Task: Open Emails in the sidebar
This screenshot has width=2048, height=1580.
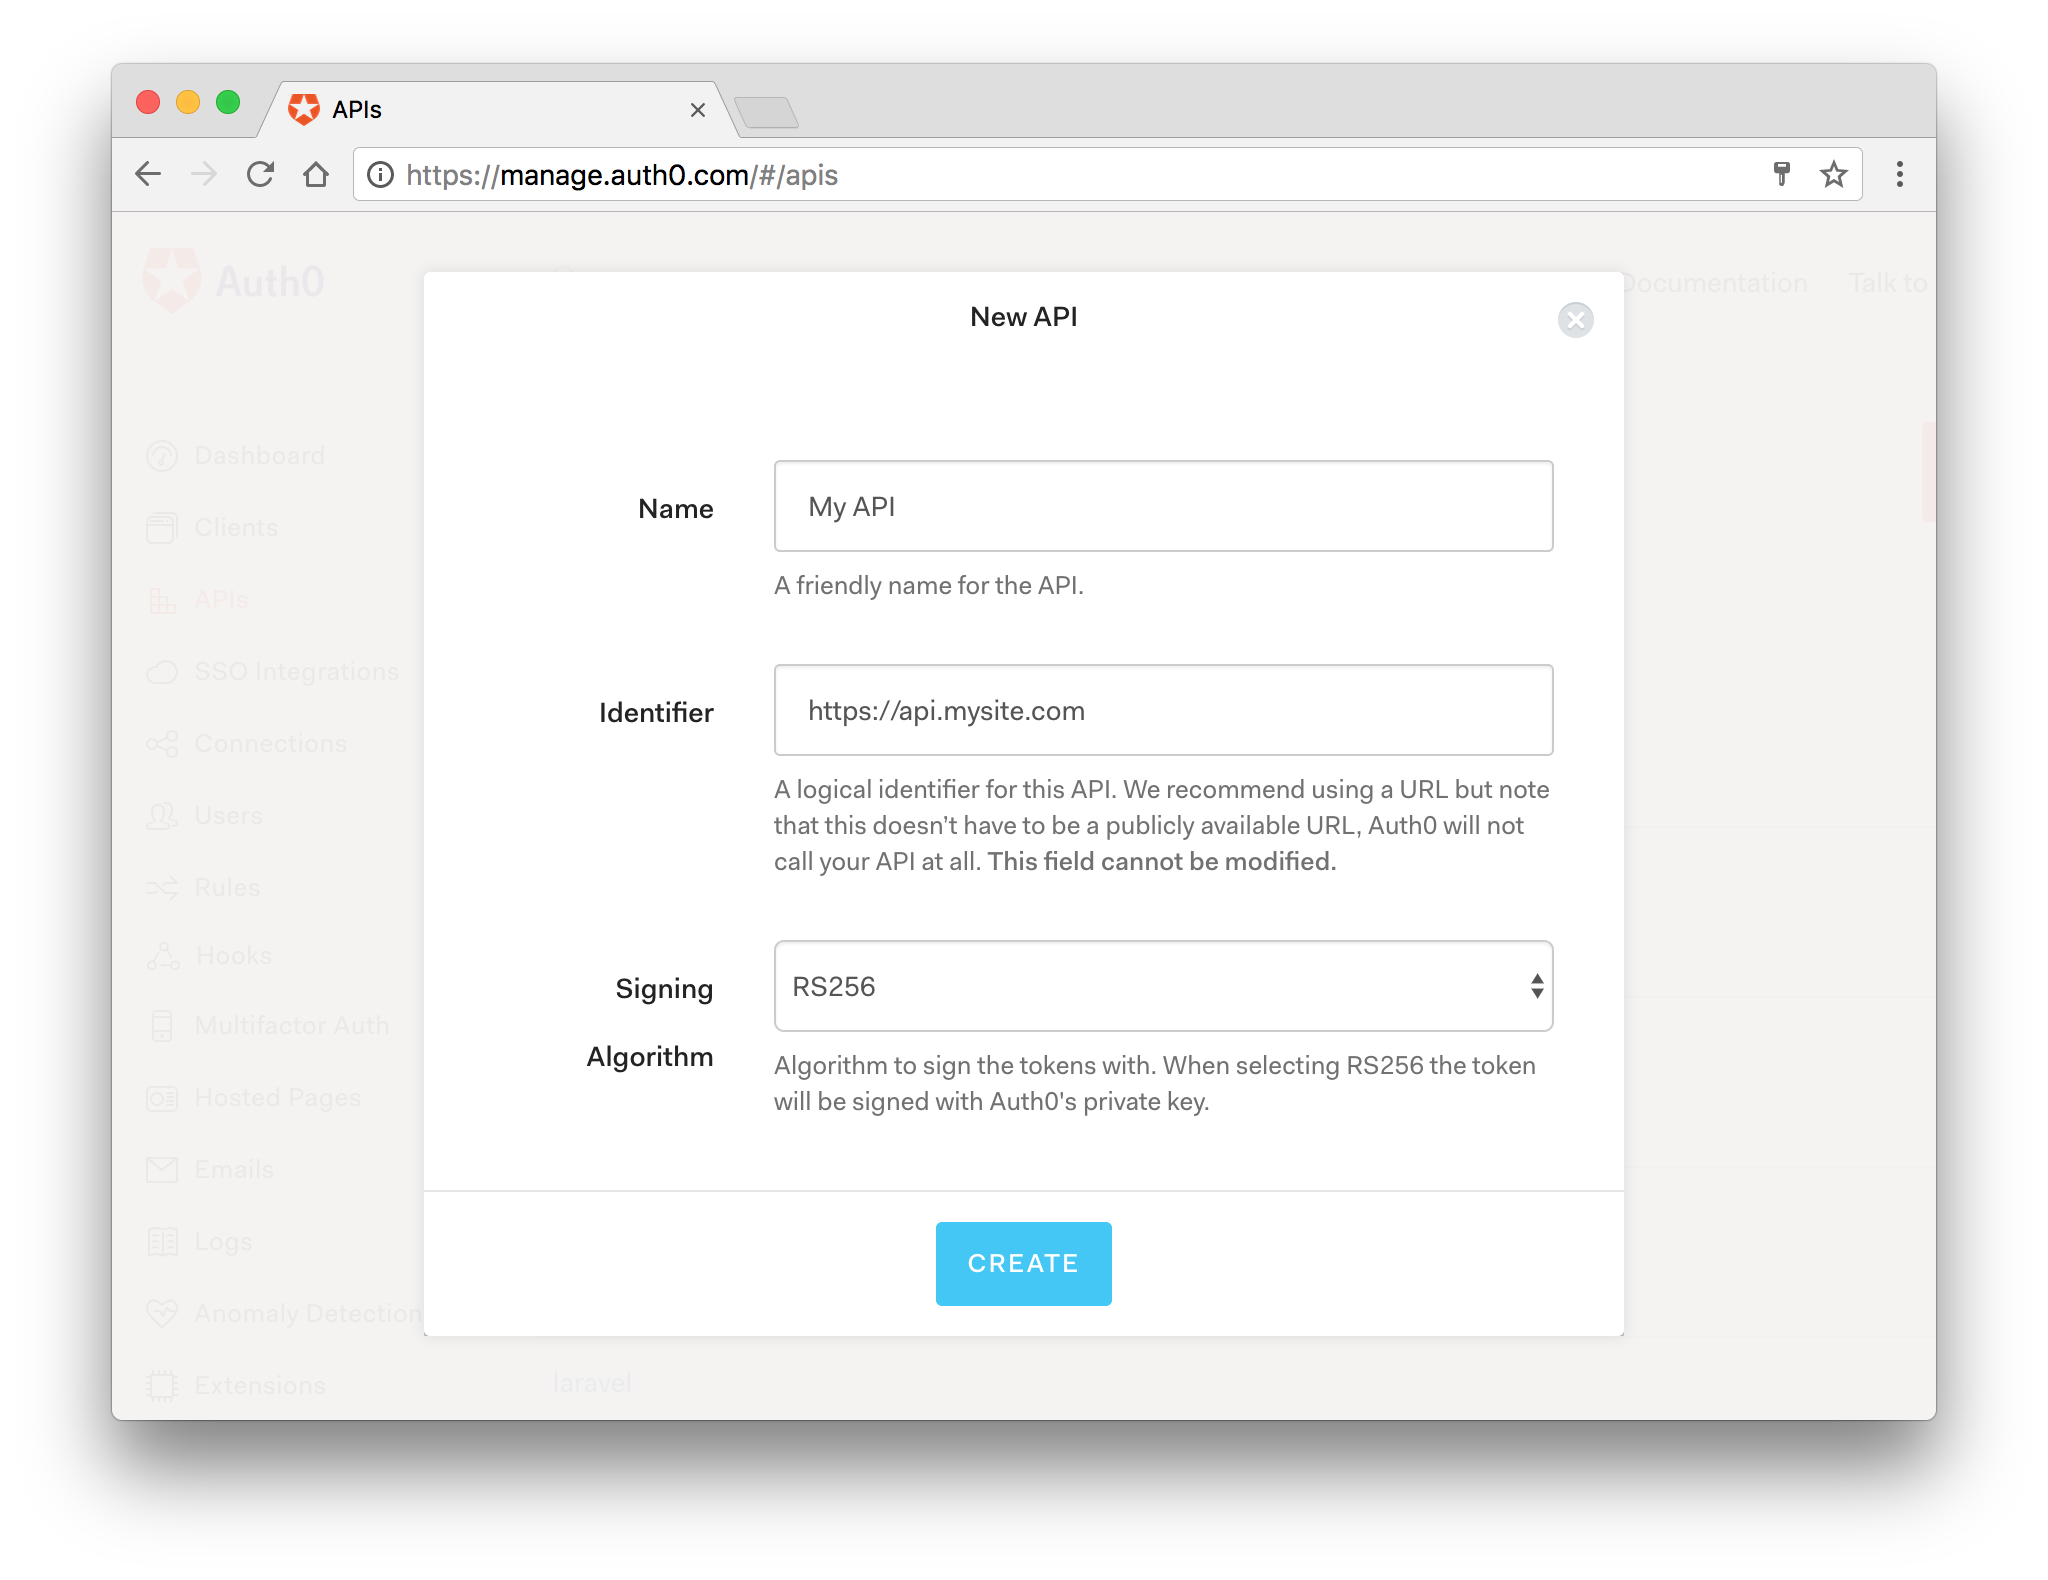Action: [210, 1170]
